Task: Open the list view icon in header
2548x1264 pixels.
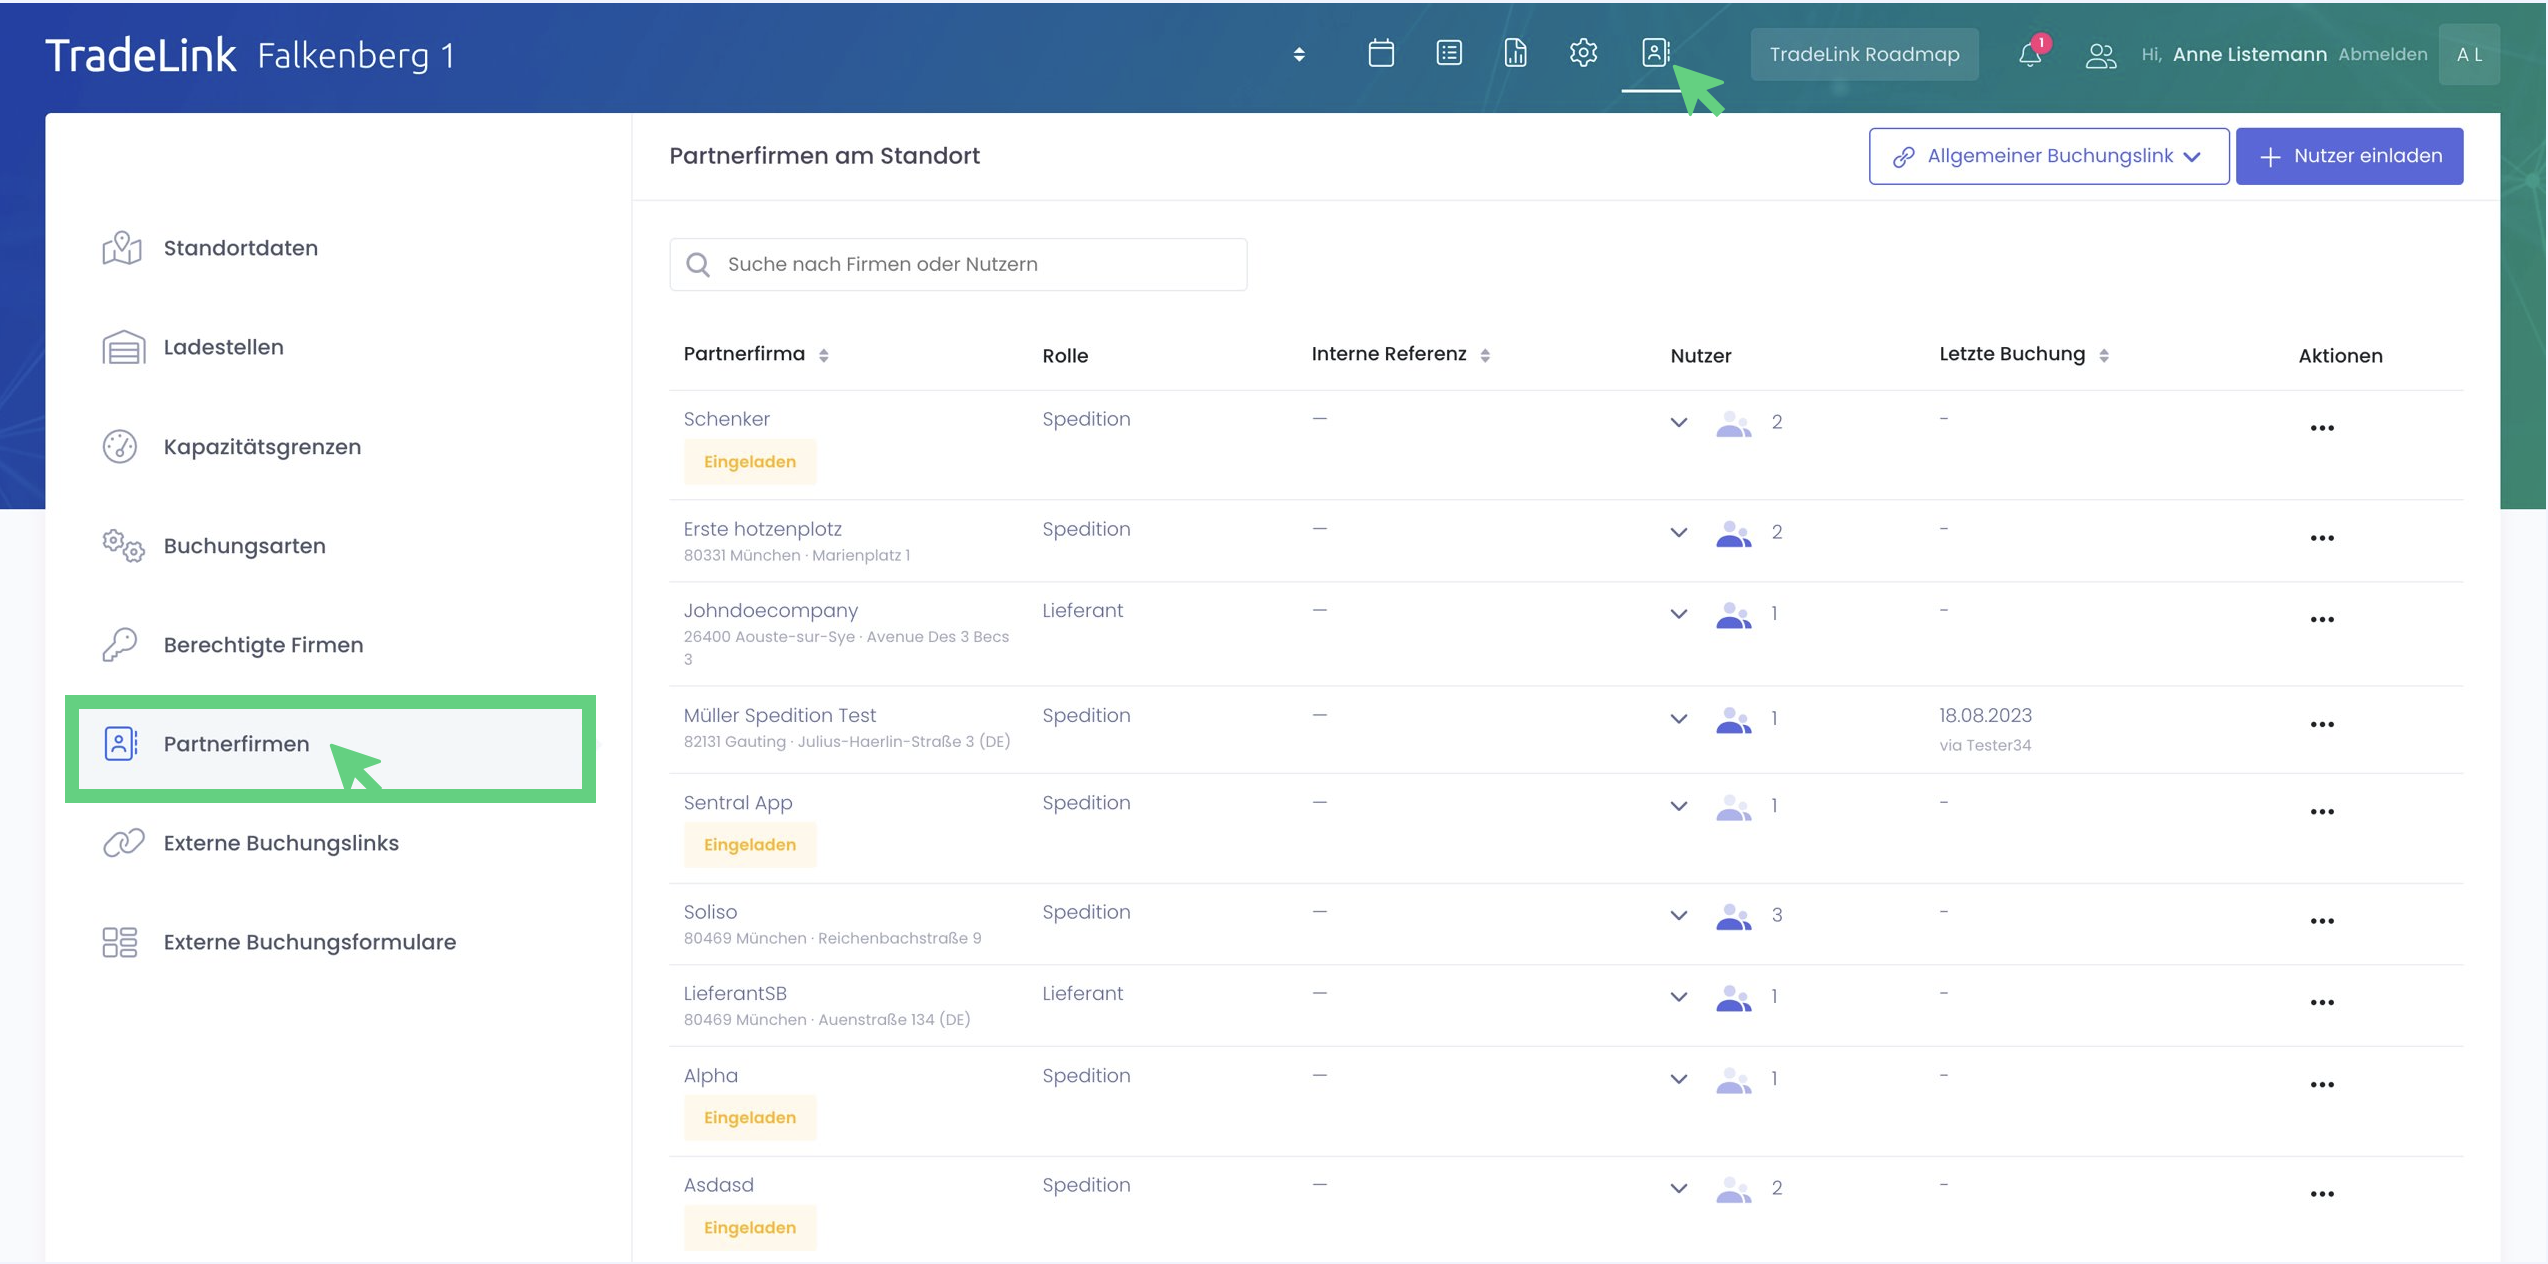Action: tap(1449, 53)
